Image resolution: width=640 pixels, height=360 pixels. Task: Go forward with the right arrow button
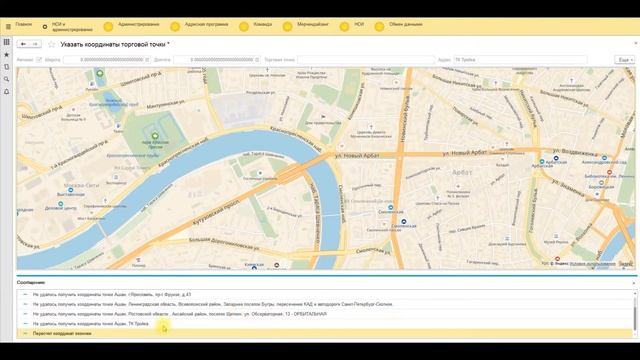[35, 44]
